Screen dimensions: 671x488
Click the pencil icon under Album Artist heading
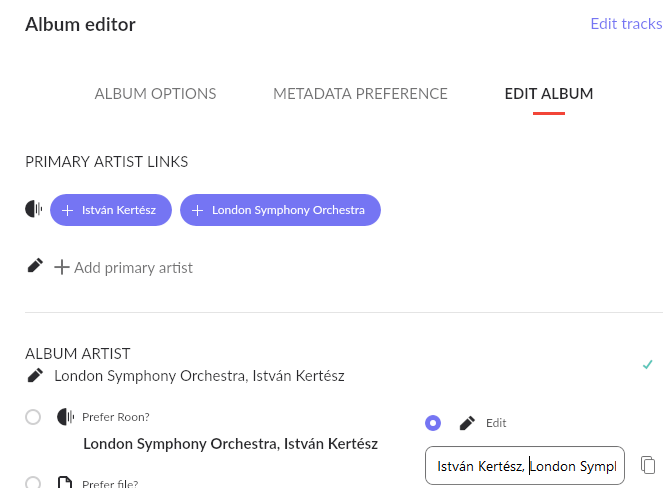tap(35, 375)
